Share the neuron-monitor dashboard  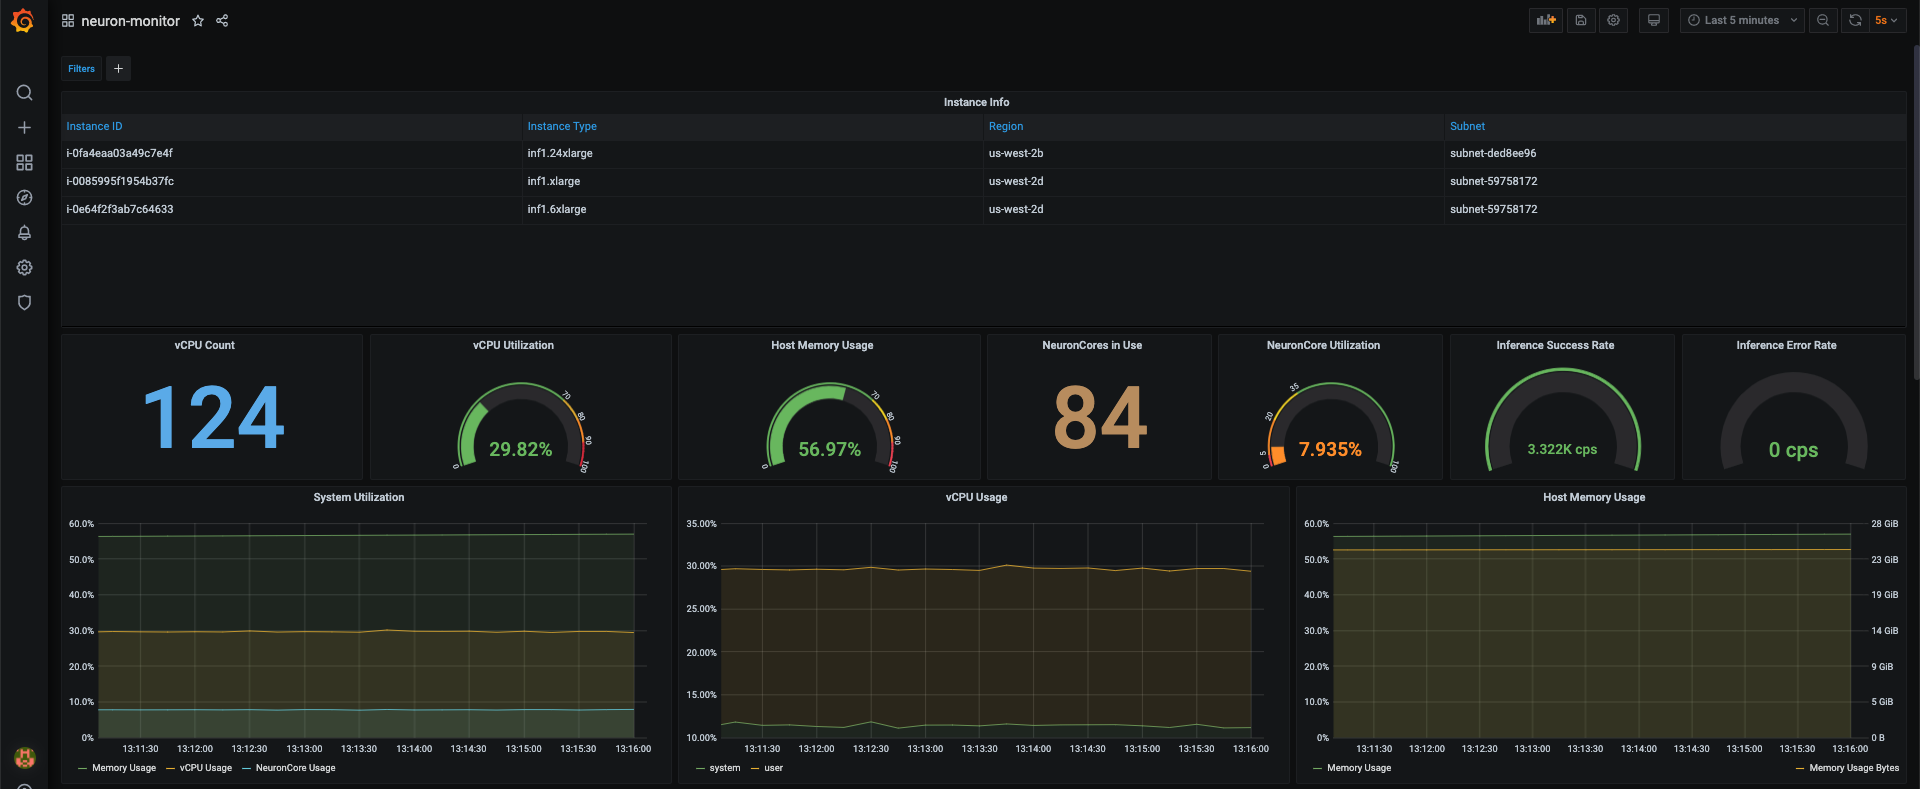222,21
